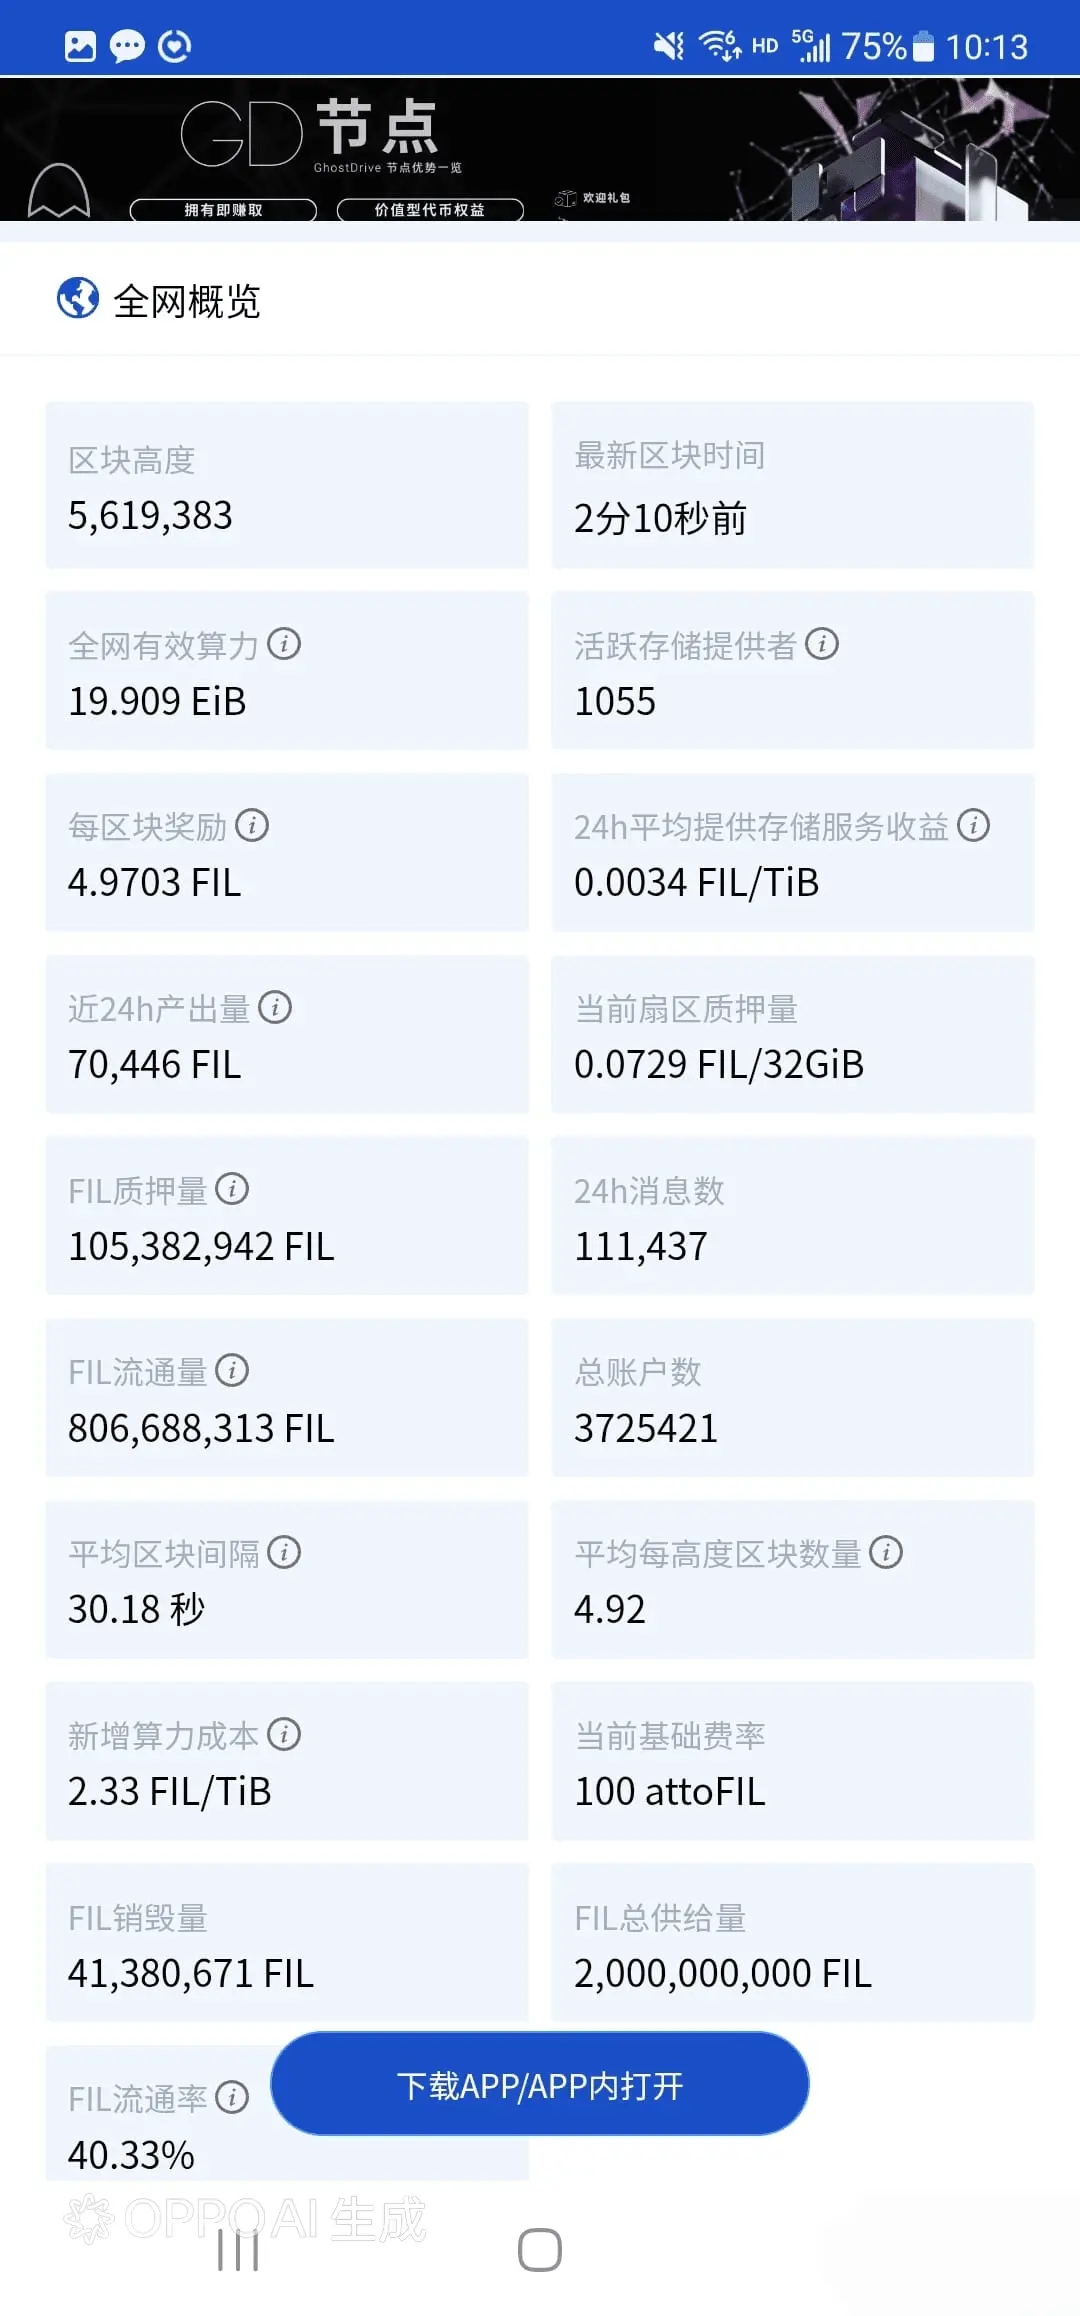Show info for 平均区块间隔

pos(284,1553)
